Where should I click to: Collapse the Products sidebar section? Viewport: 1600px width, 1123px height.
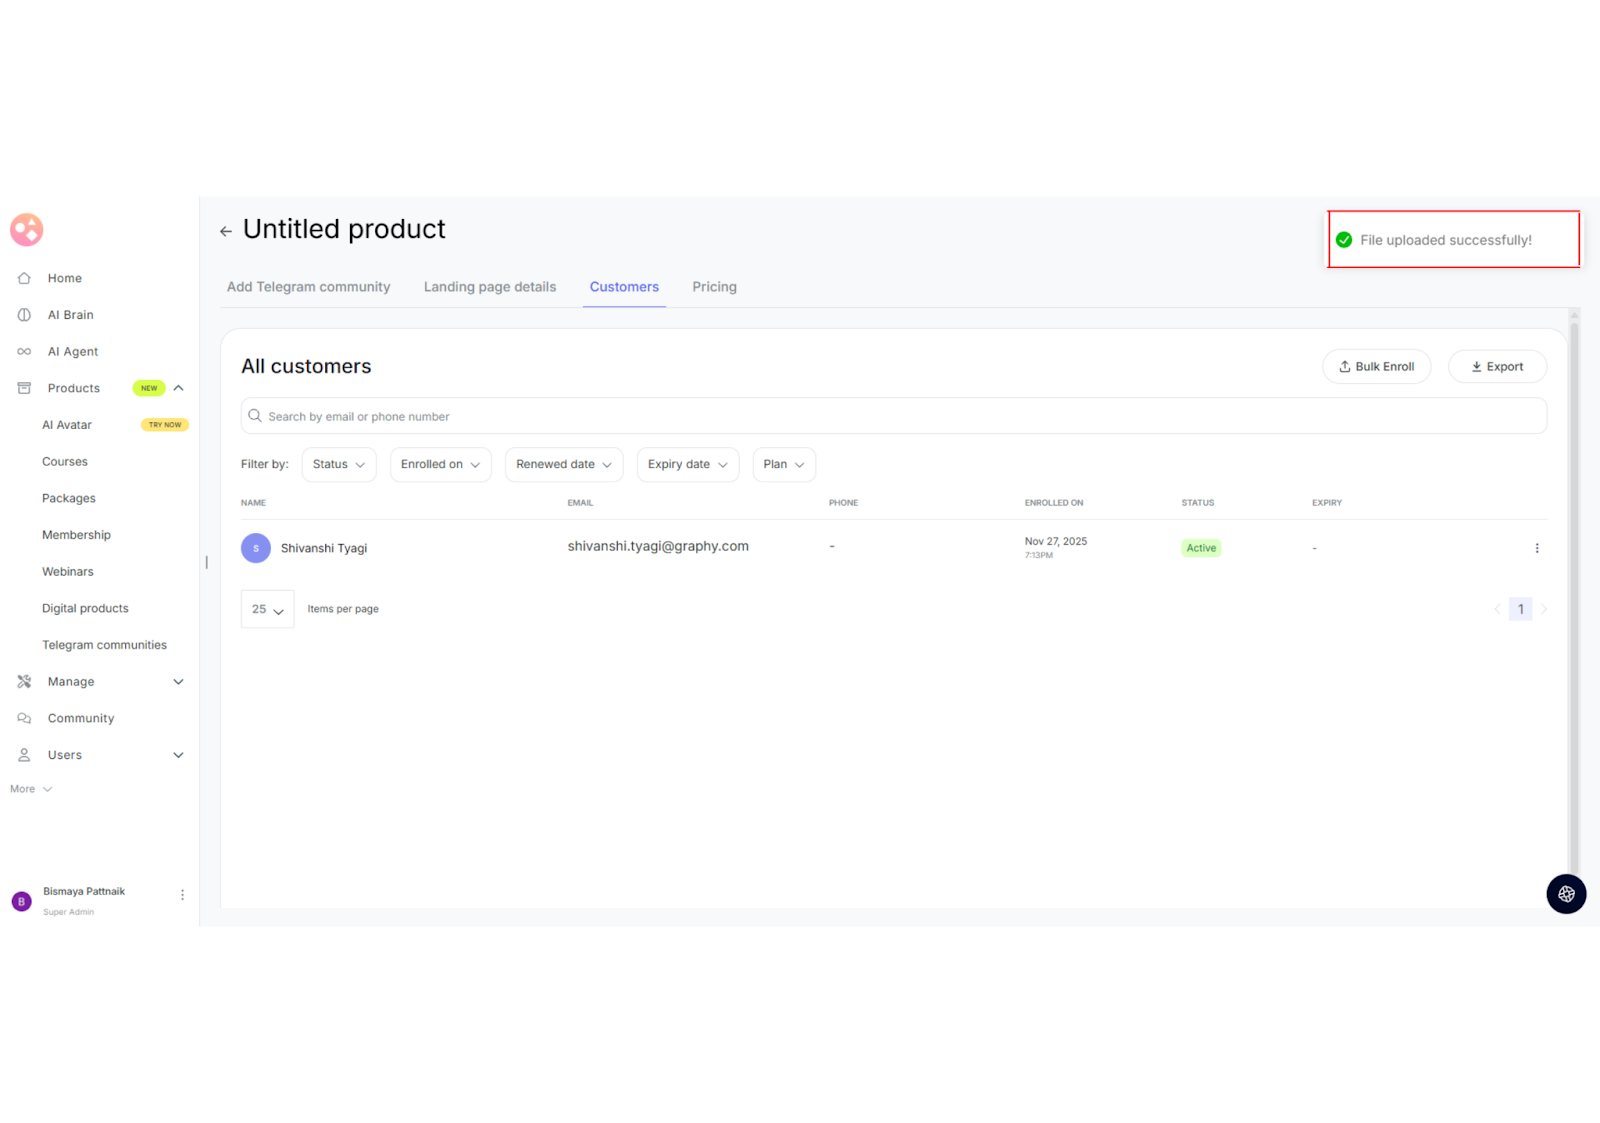tap(178, 388)
